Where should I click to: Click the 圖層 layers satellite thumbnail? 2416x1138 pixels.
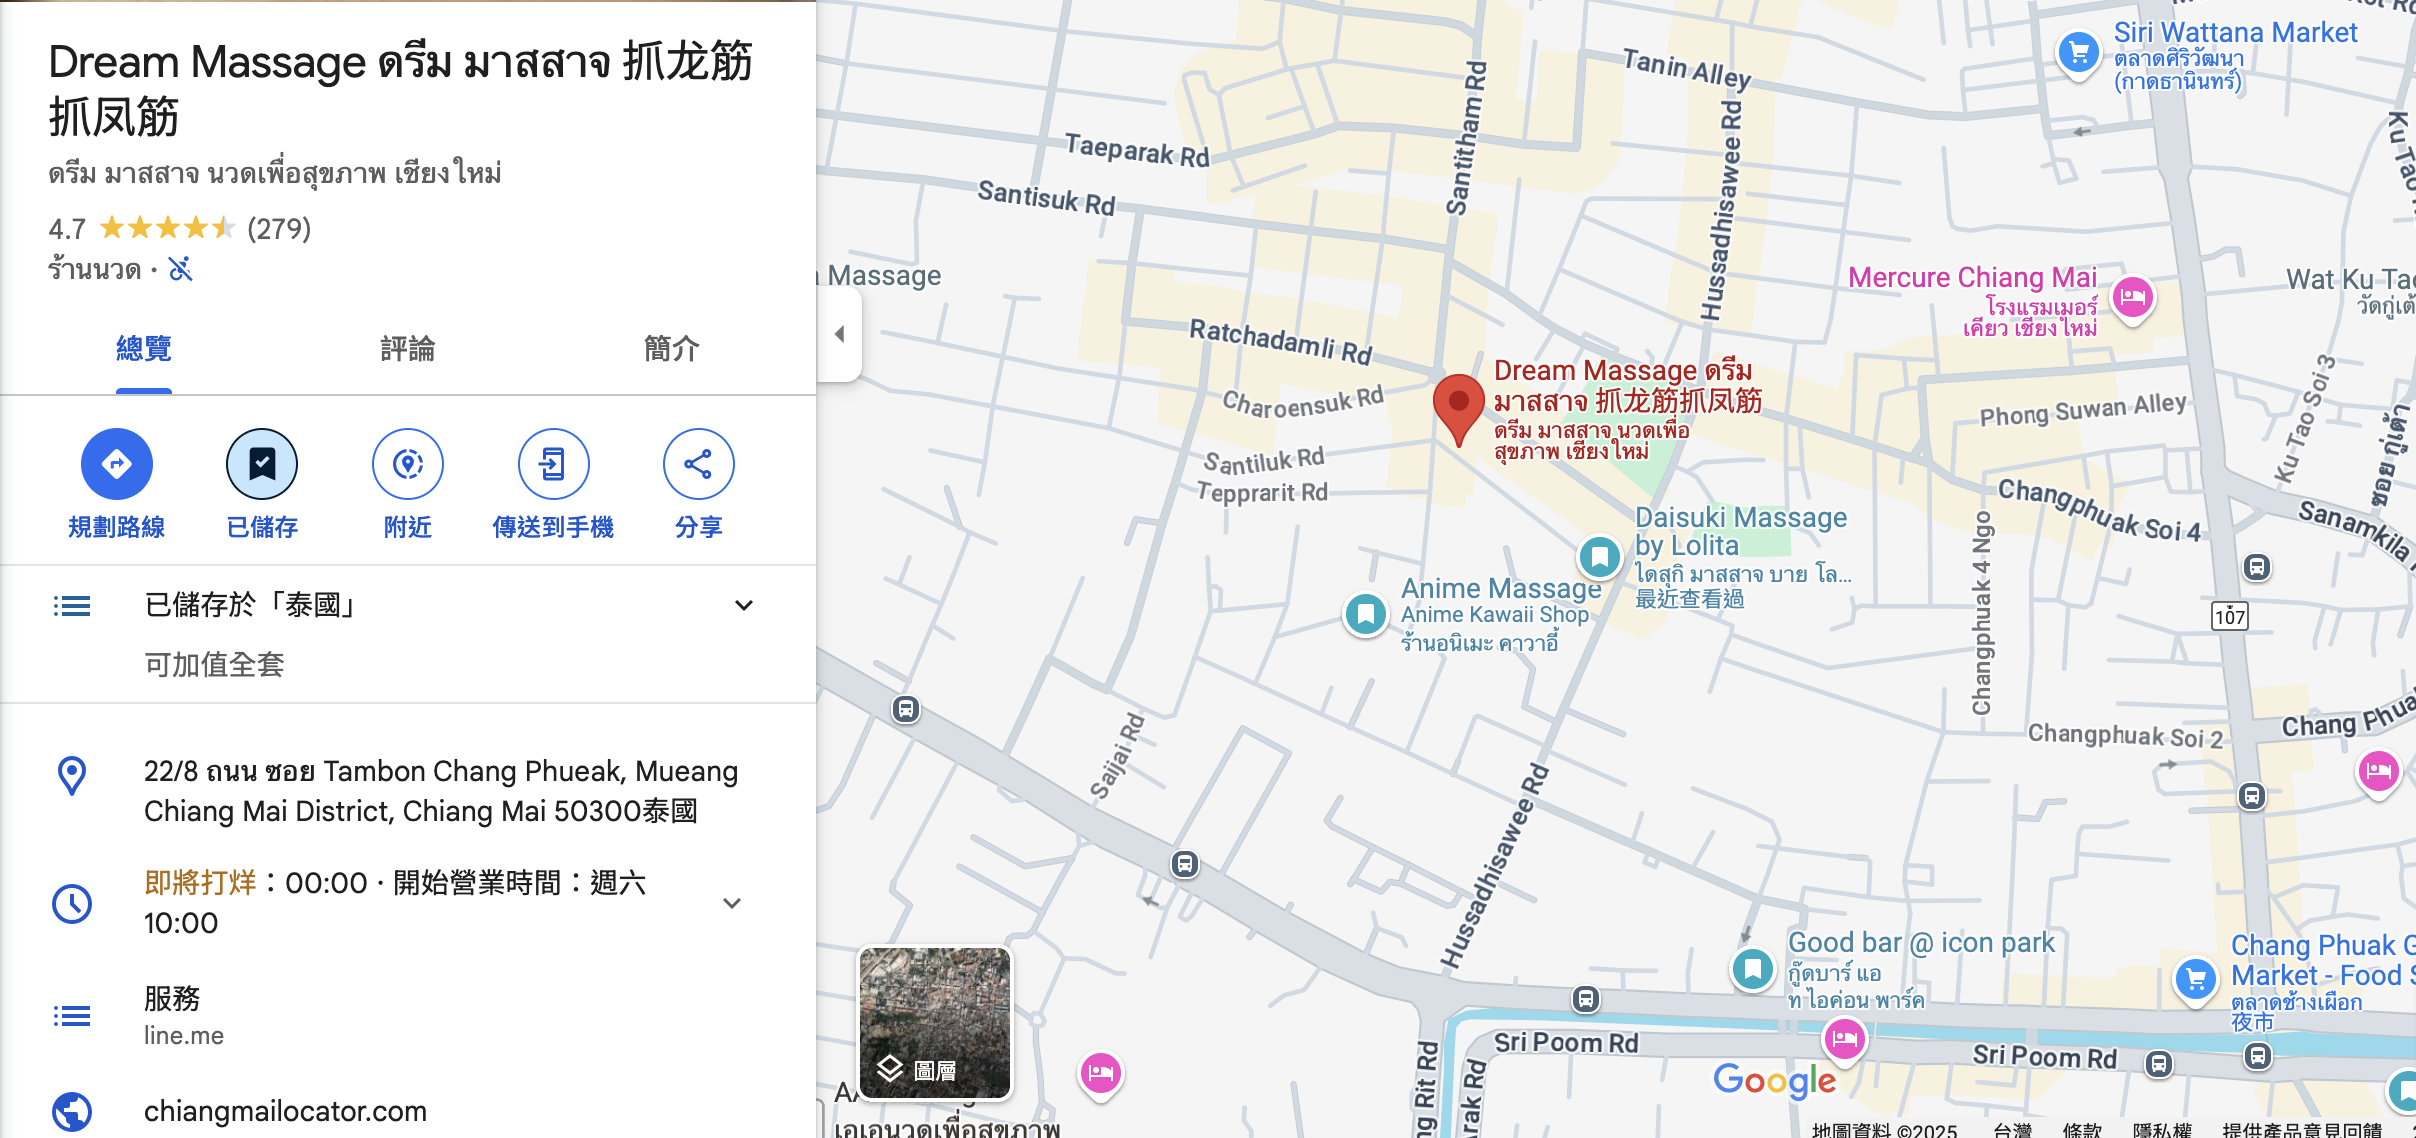click(x=936, y=1023)
